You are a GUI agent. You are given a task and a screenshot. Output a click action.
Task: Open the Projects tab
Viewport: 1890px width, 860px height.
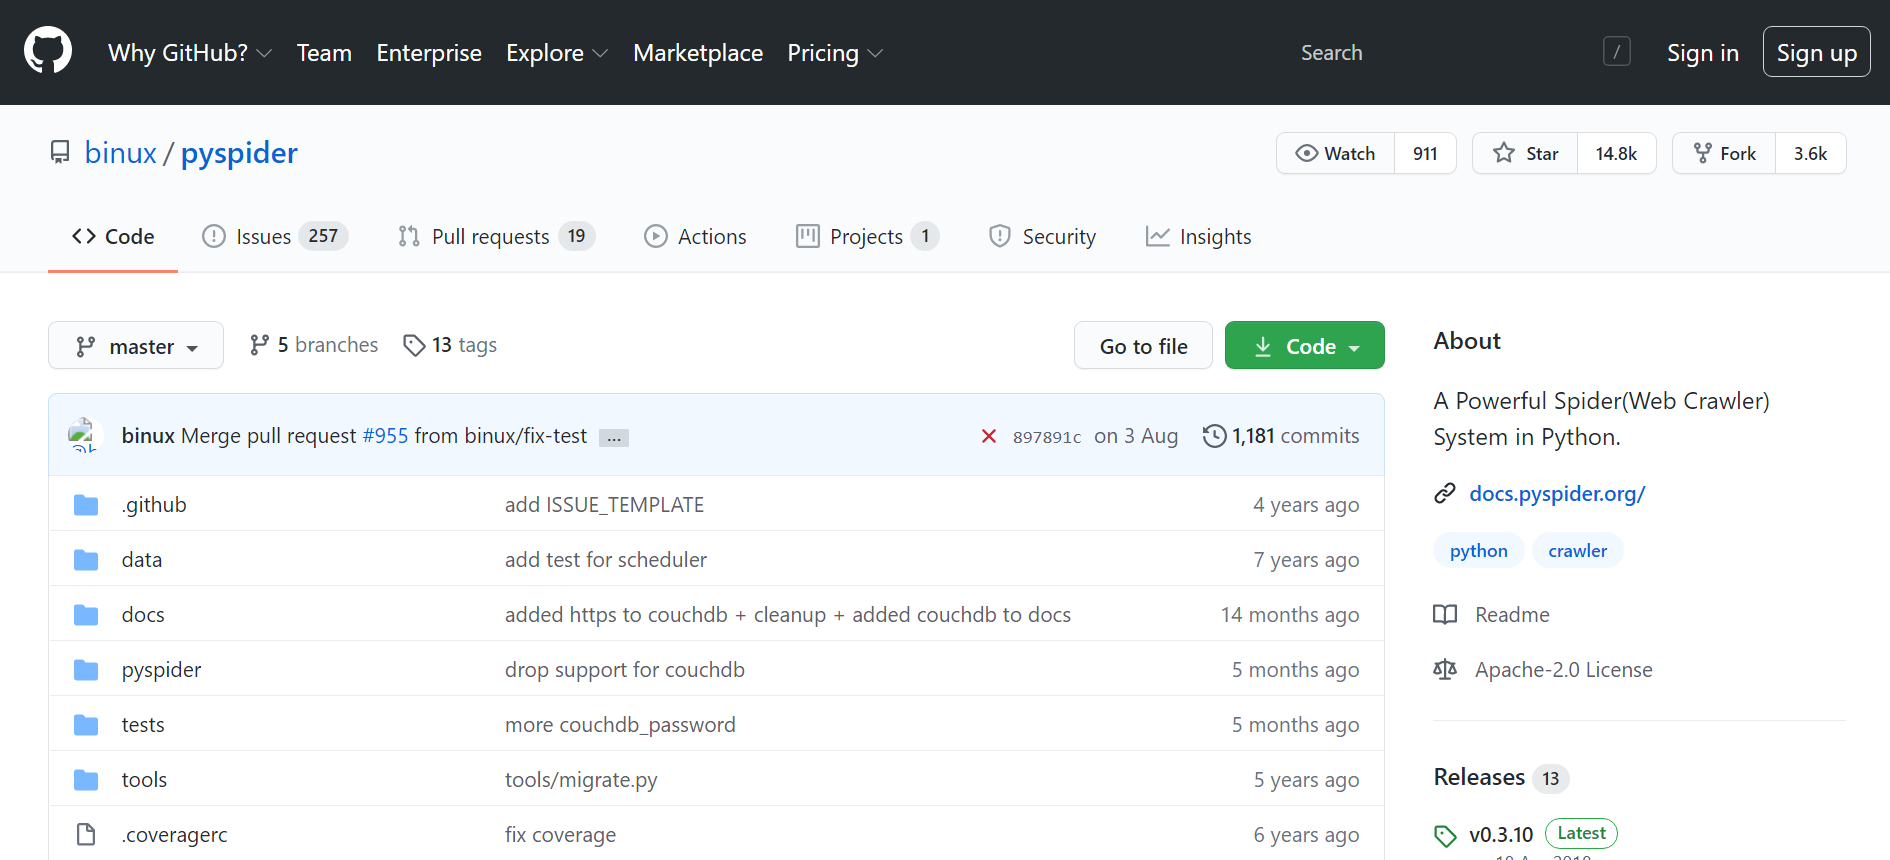[x=867, y=236]
